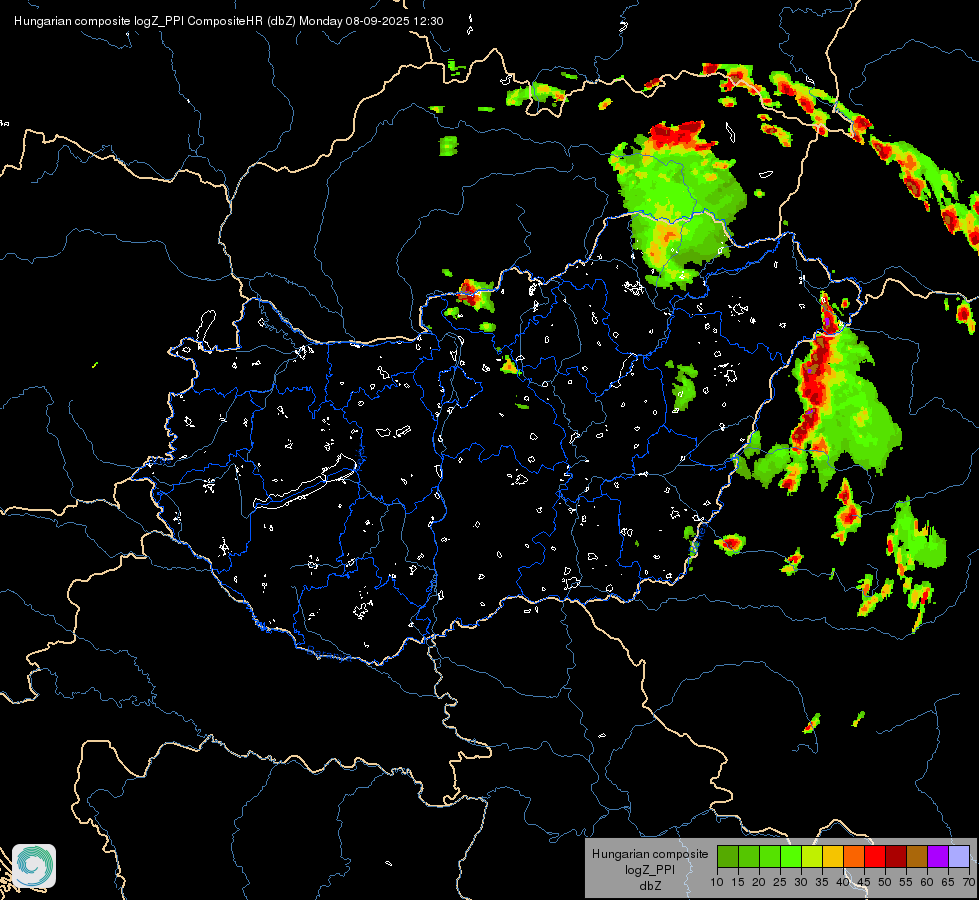
Task: Click Lake Balaton outline on the map
Action: [305, 484]
